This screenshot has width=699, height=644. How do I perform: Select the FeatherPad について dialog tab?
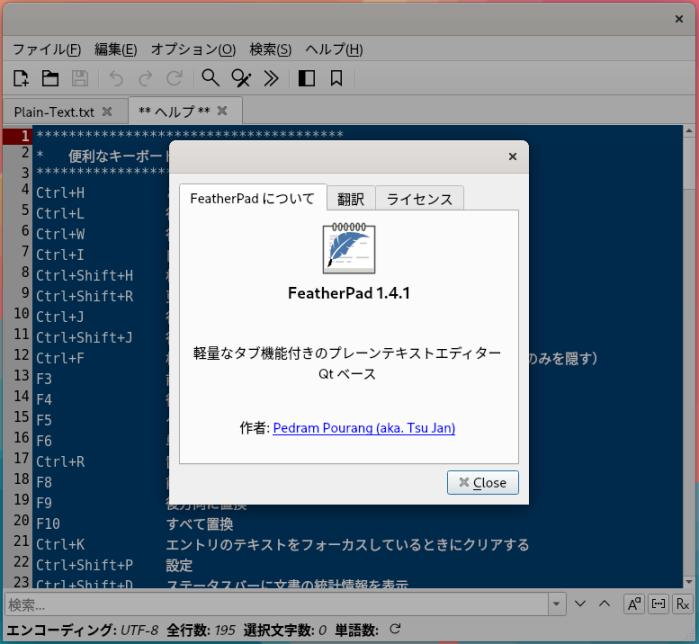pyautogui.click(x=252, y=198)
